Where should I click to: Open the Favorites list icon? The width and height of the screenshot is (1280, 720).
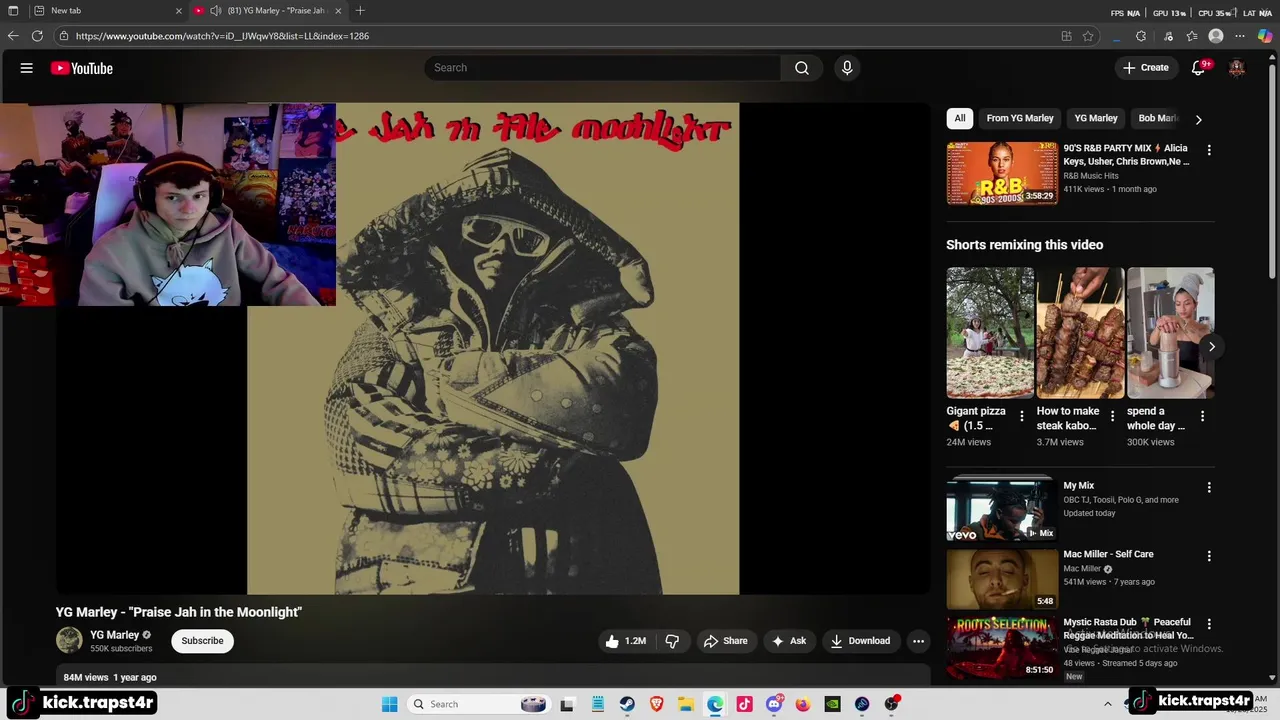click(1192, 36)
